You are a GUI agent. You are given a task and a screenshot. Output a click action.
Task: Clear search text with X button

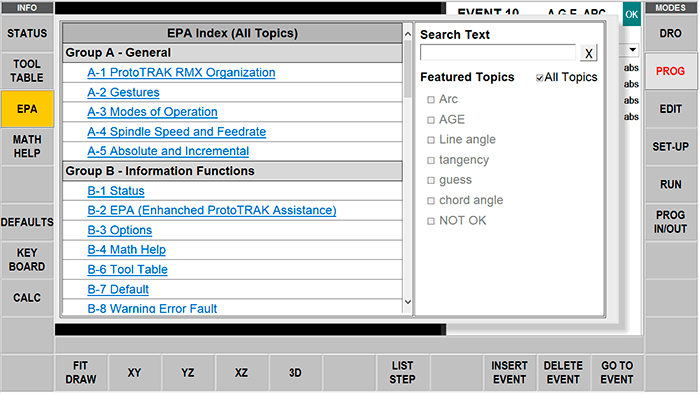coord(588,53)
